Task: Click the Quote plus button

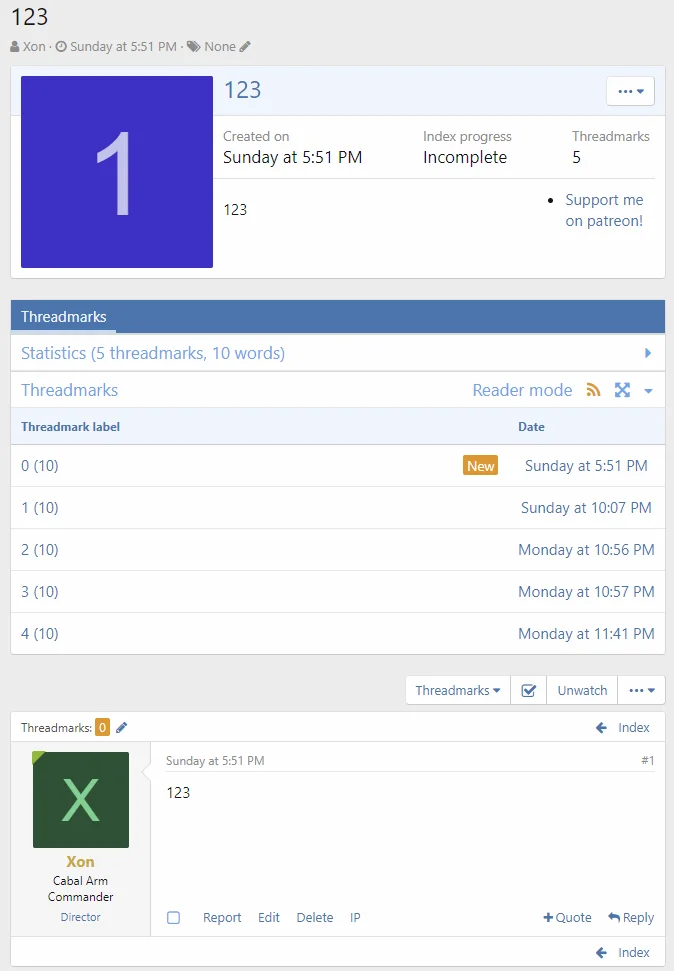Action: coord(567,917)
